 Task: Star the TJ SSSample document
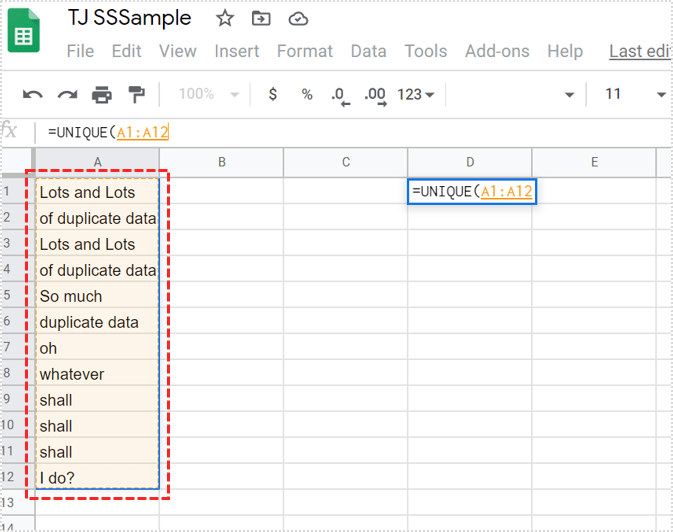225,19
